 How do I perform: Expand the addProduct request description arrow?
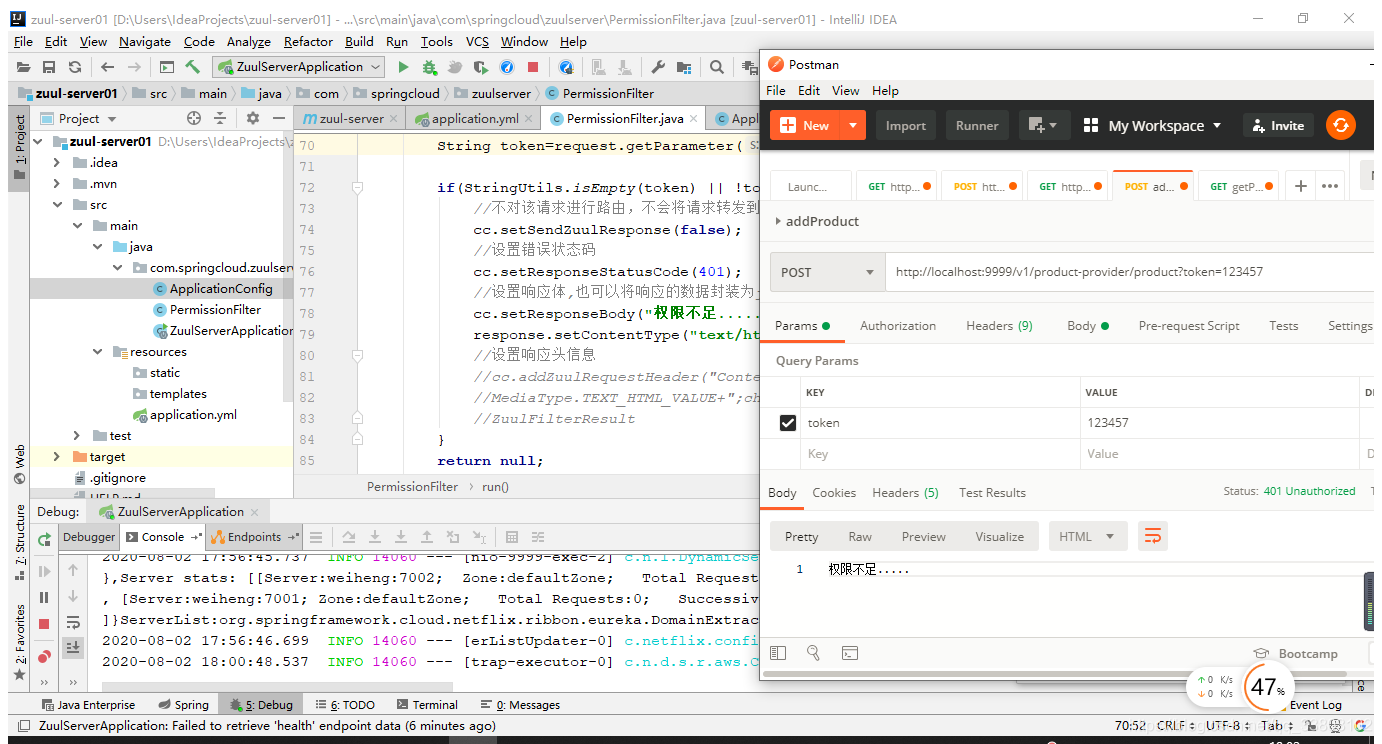(x=778, y=221)
